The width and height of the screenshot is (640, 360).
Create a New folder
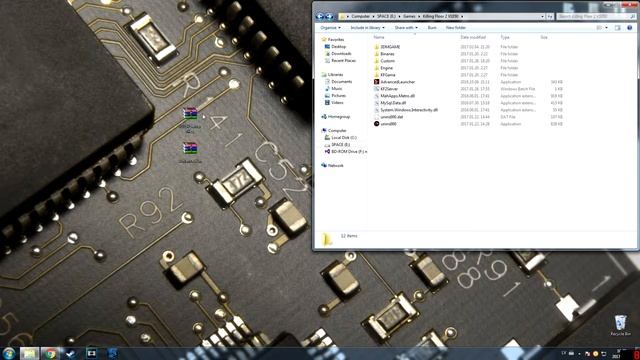[456, 28]
